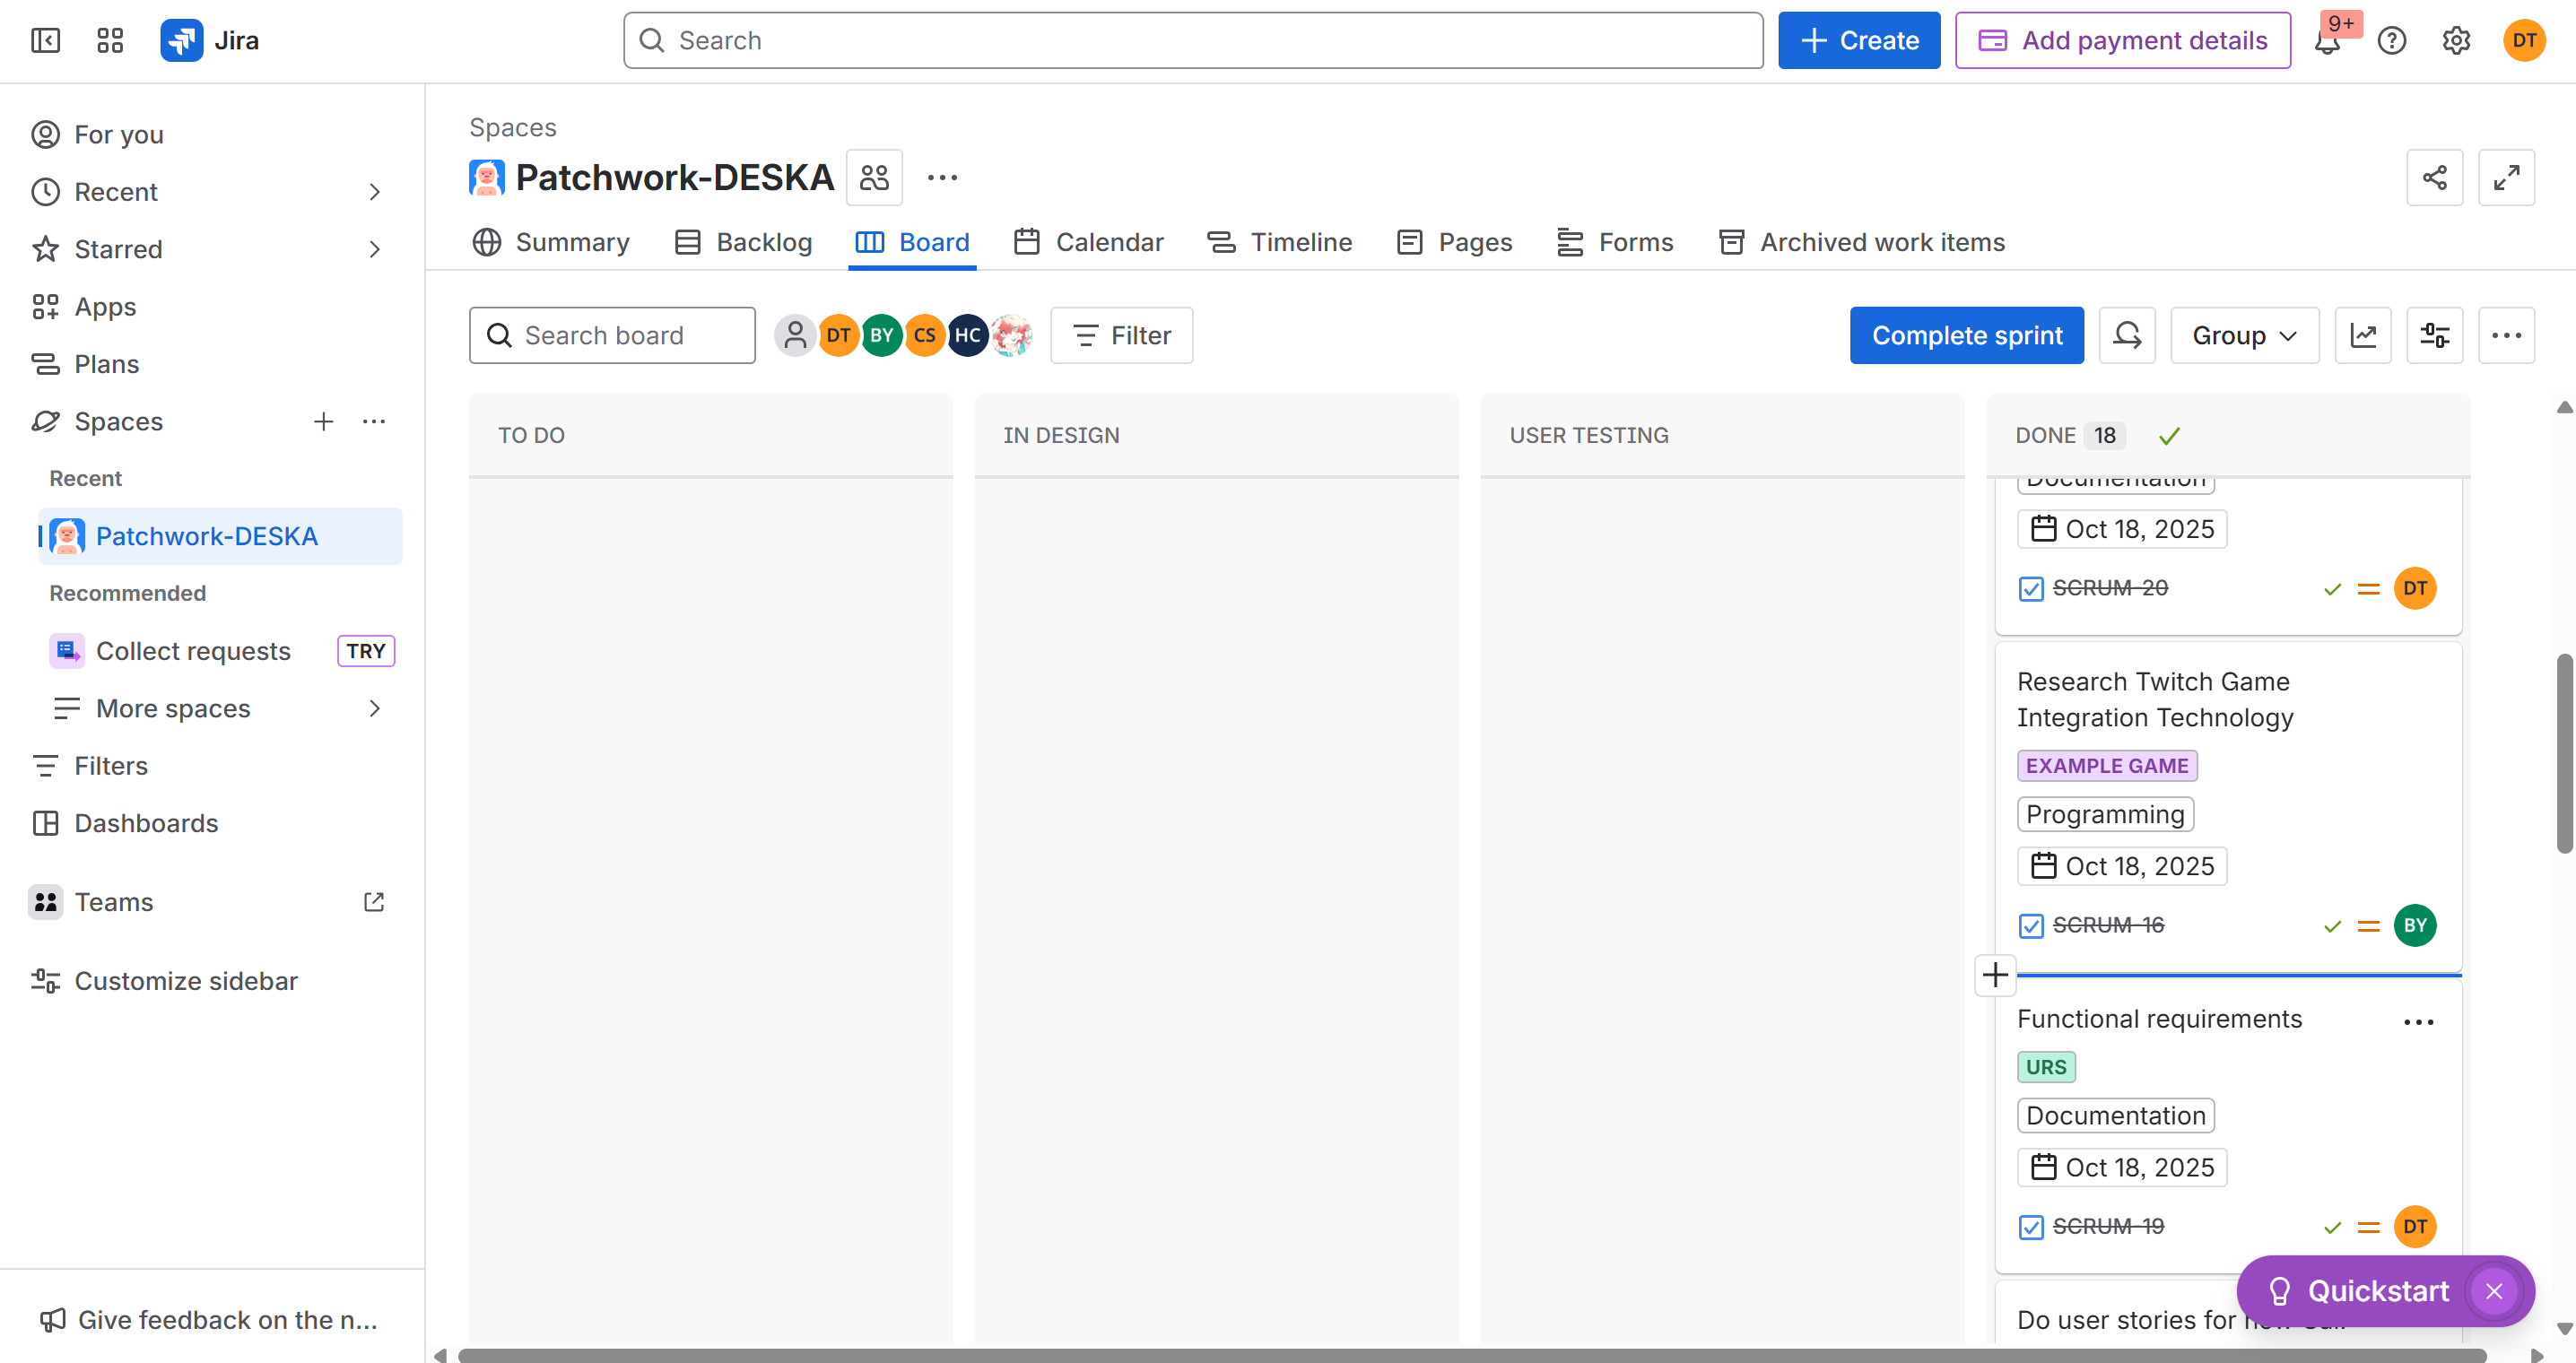
Task: Open the board view settings icon
Action: click(2435, 335)
